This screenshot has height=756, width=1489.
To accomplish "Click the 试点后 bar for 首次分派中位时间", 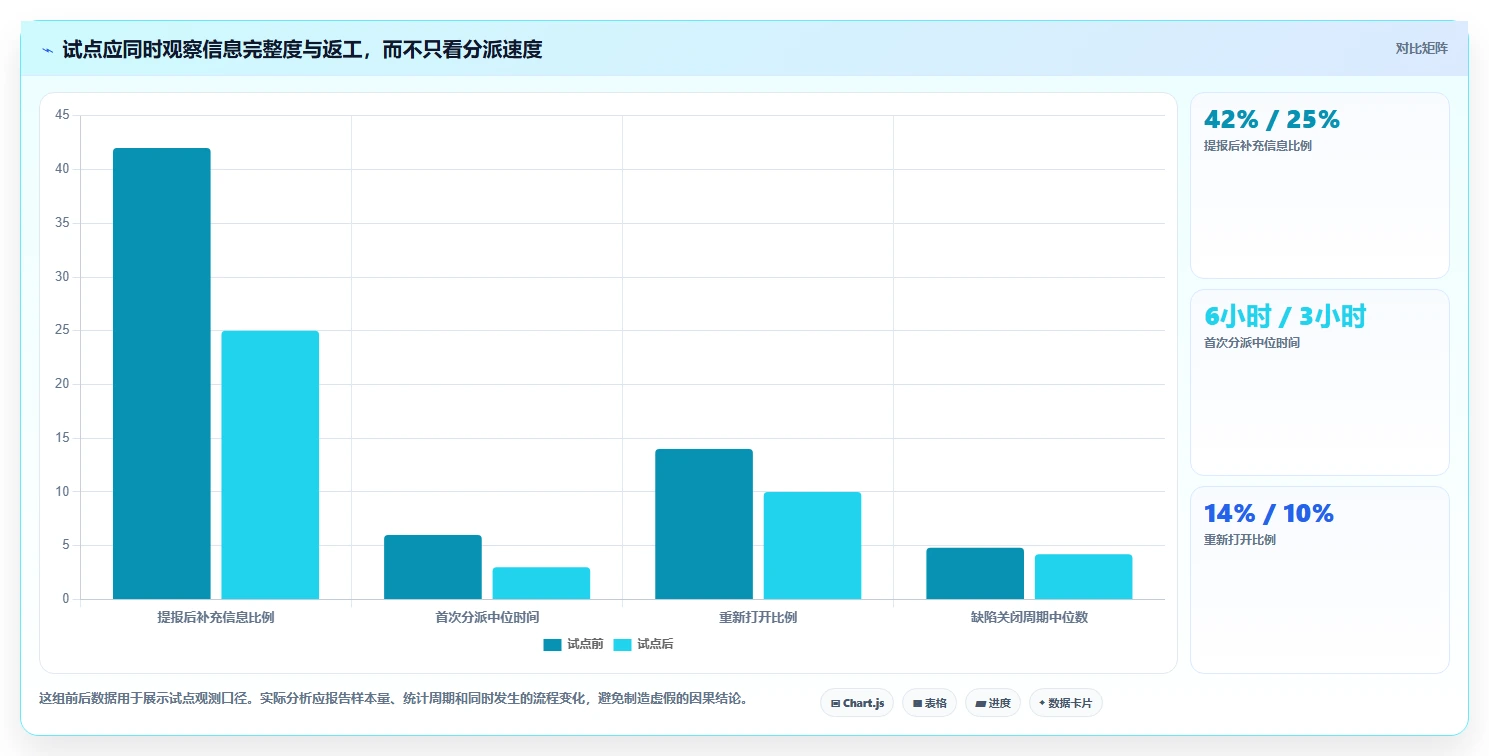I will (x=541, y=583).
